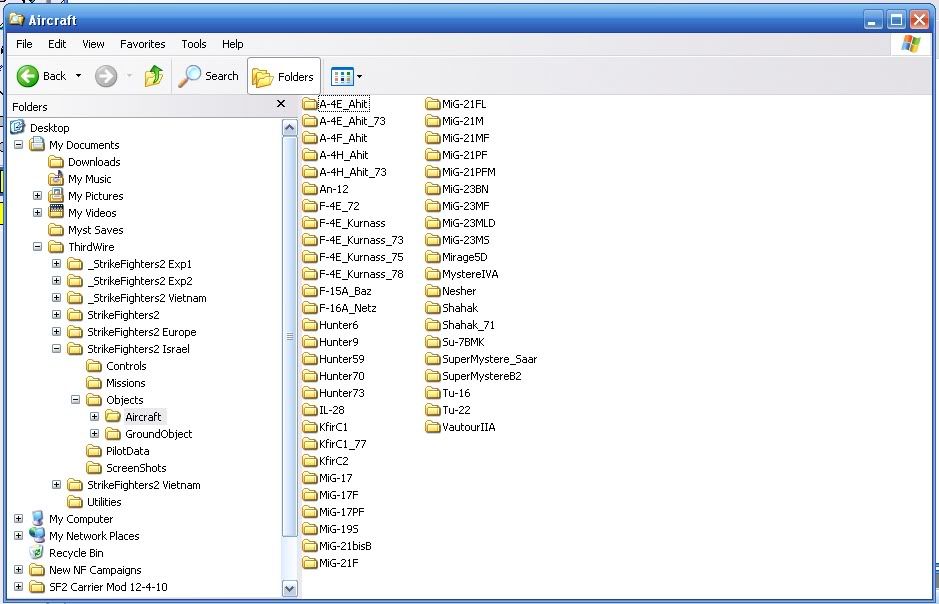Collapse the My Documents tree node
The height and width of the screenshot is (604, 939).
click(x=19, y=144)
